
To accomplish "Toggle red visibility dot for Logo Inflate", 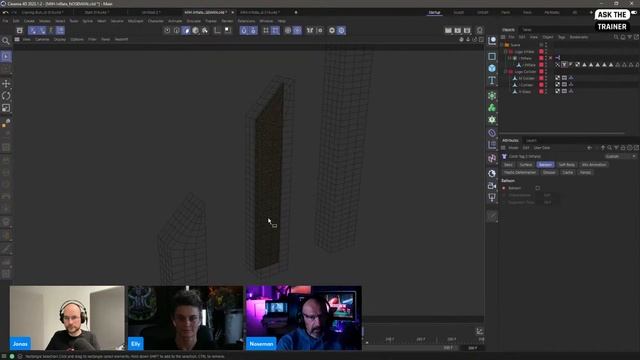I will point(541,52).
